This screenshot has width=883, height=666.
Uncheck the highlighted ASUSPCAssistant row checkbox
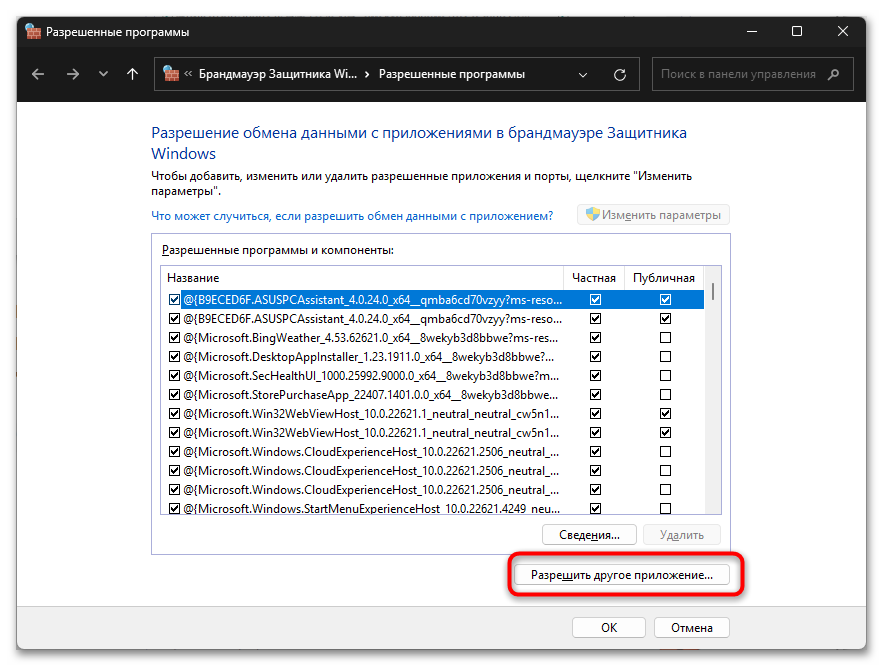click(174, 300)
